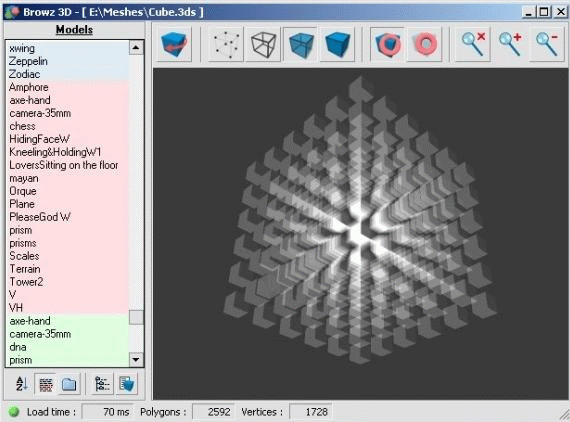The height and width of the screenshot is (422, 570).
Task: Click the Browz 3D title bar icon
Action: [12, 12]
